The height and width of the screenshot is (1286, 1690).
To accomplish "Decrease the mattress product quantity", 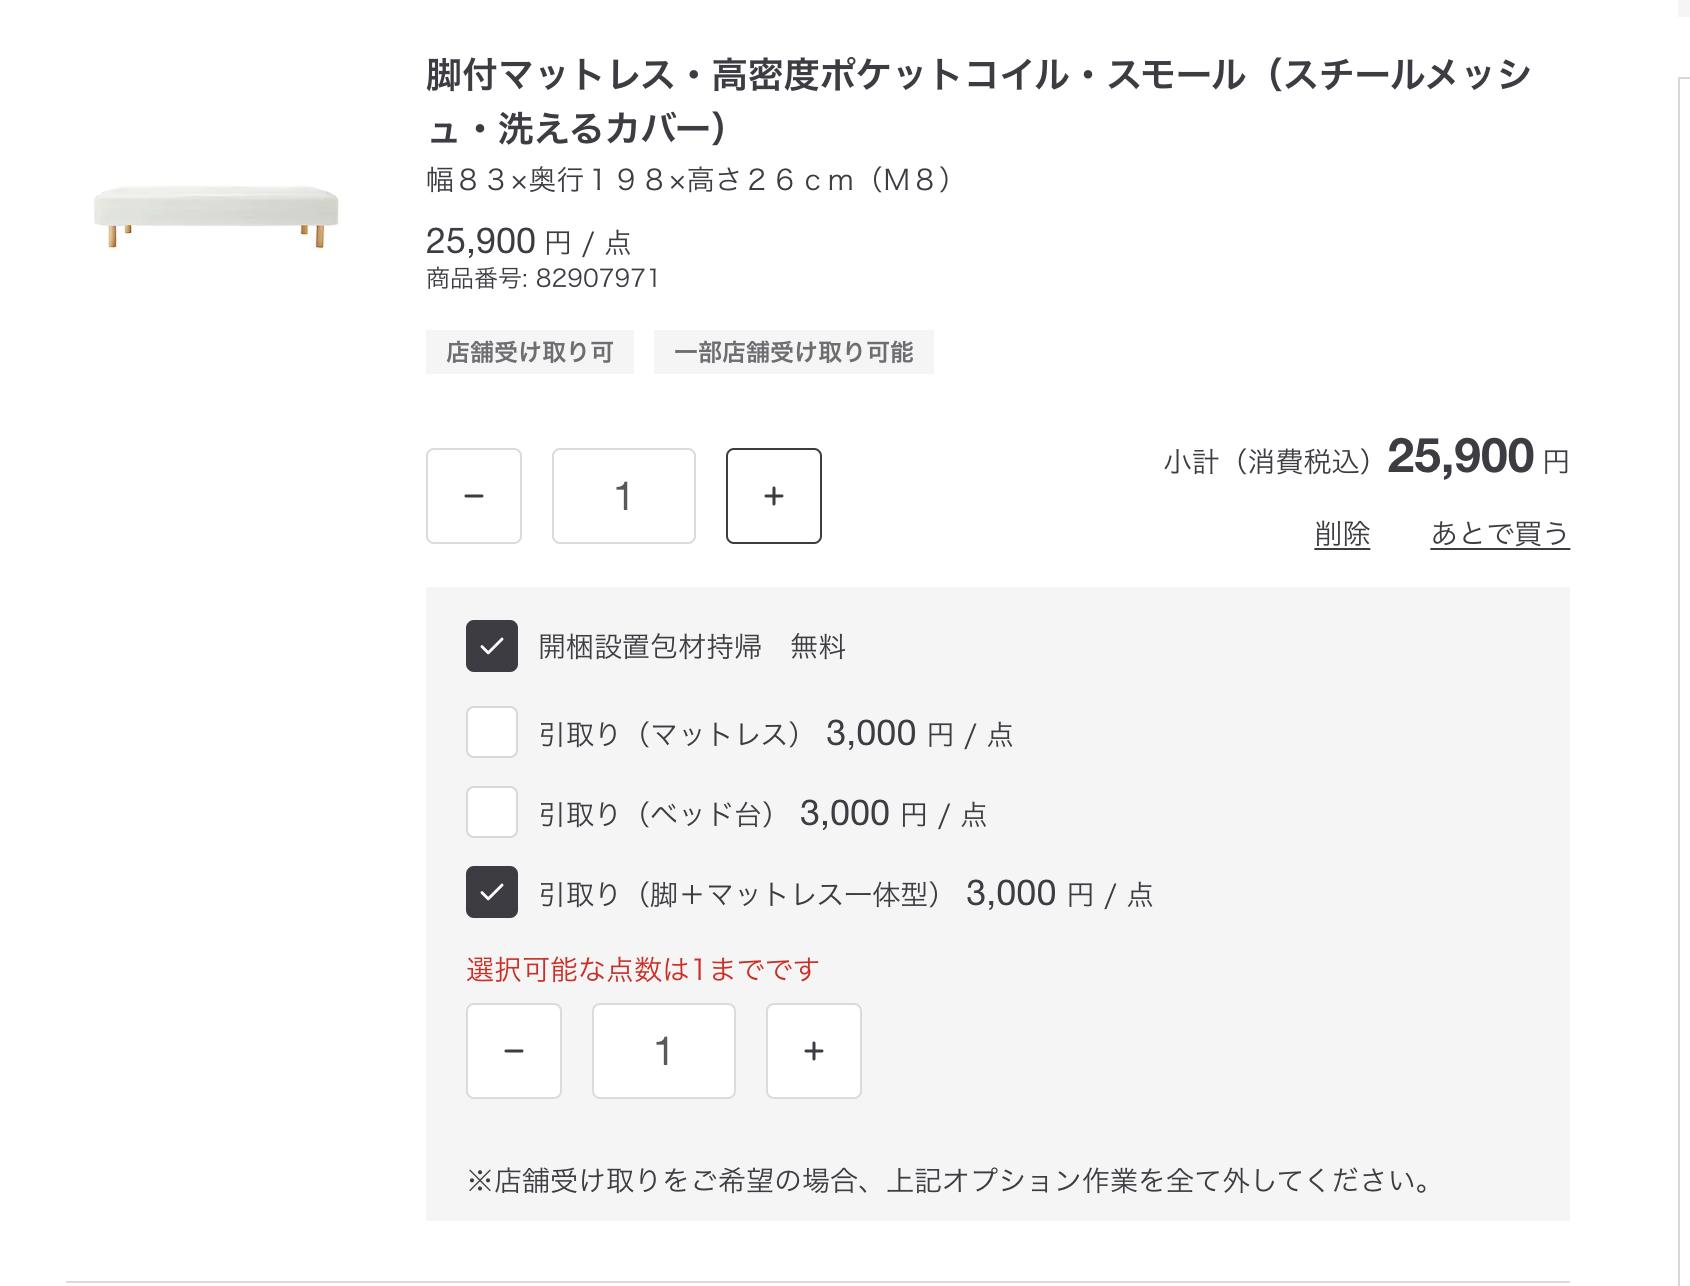I will pyautogui.click(x=474, y=496).
